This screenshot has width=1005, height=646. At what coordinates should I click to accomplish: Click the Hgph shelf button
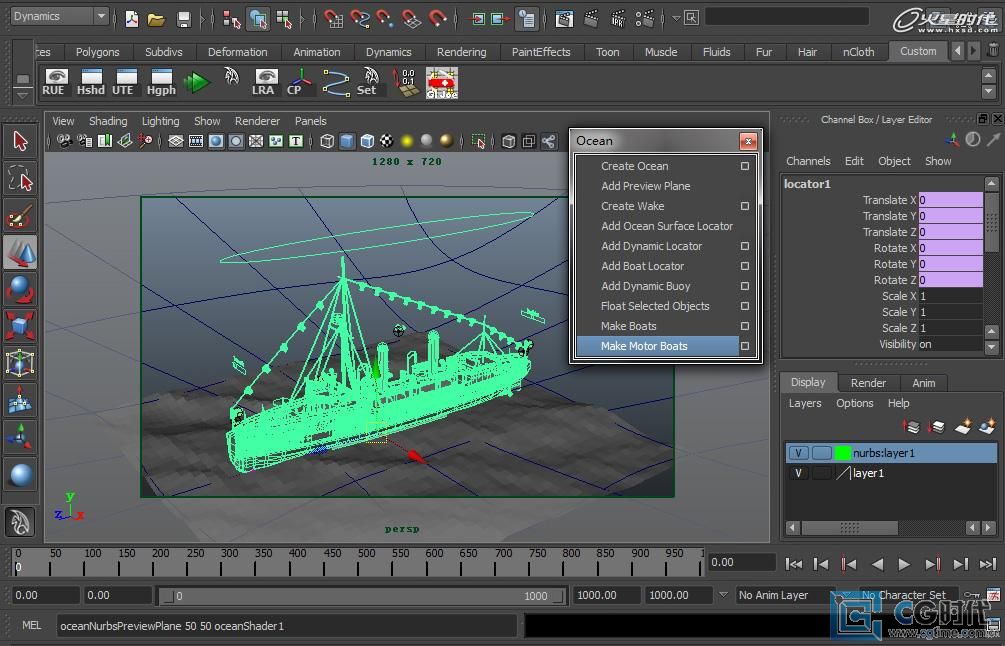click(161, 83)
